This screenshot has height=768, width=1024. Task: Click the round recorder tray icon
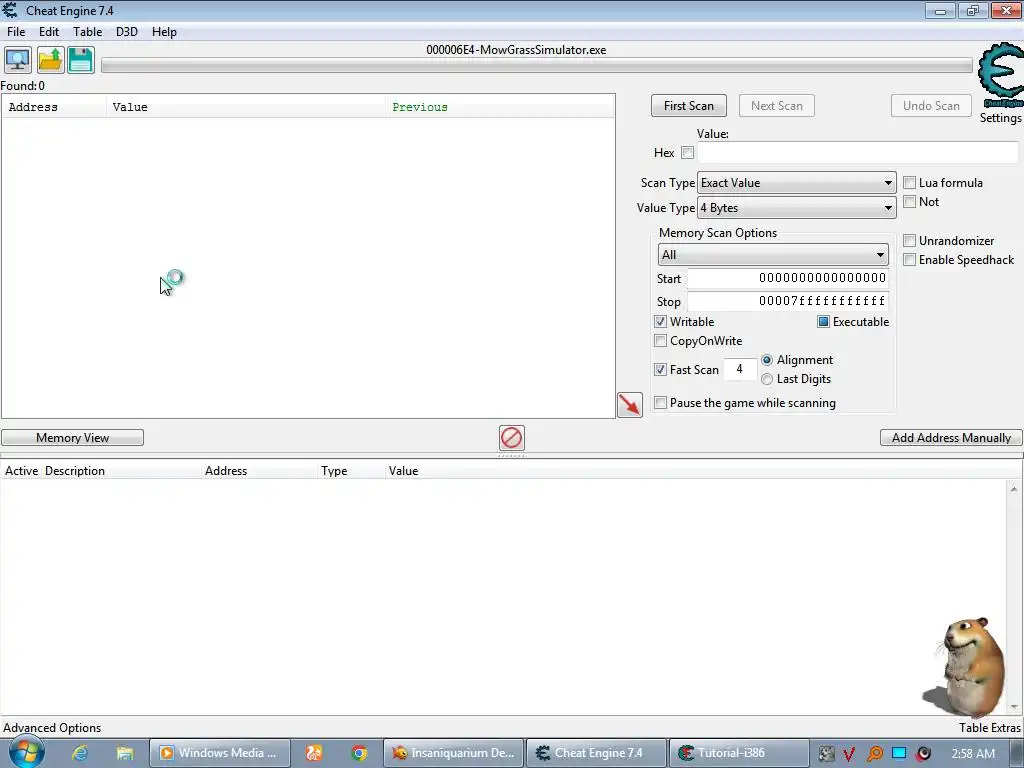[x=923, y=754]
